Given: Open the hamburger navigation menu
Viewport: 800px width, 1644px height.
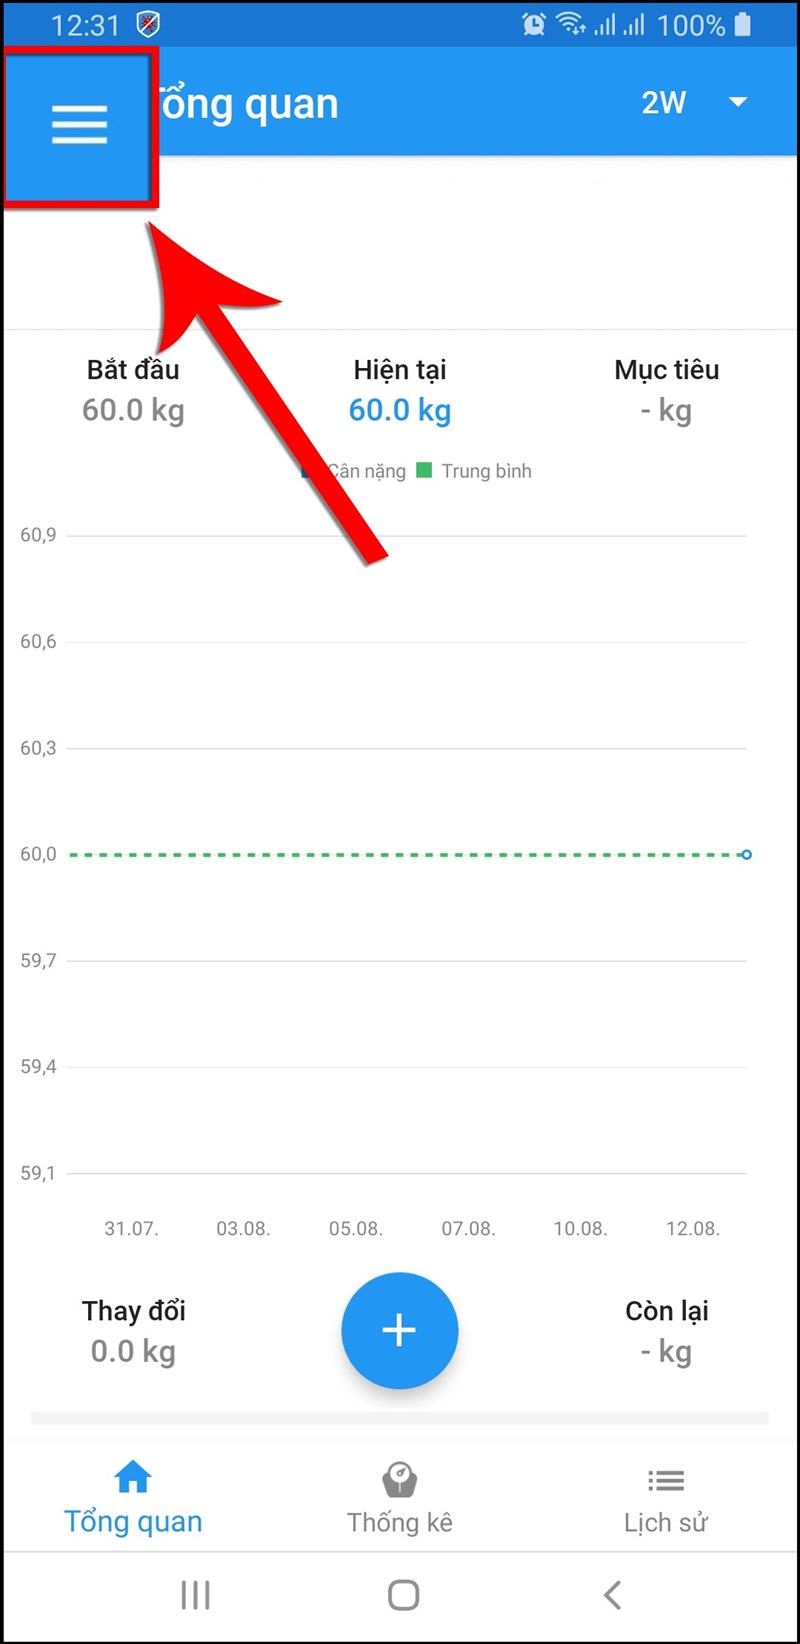Looking at the screenshot, I should (x=80, y=126).
